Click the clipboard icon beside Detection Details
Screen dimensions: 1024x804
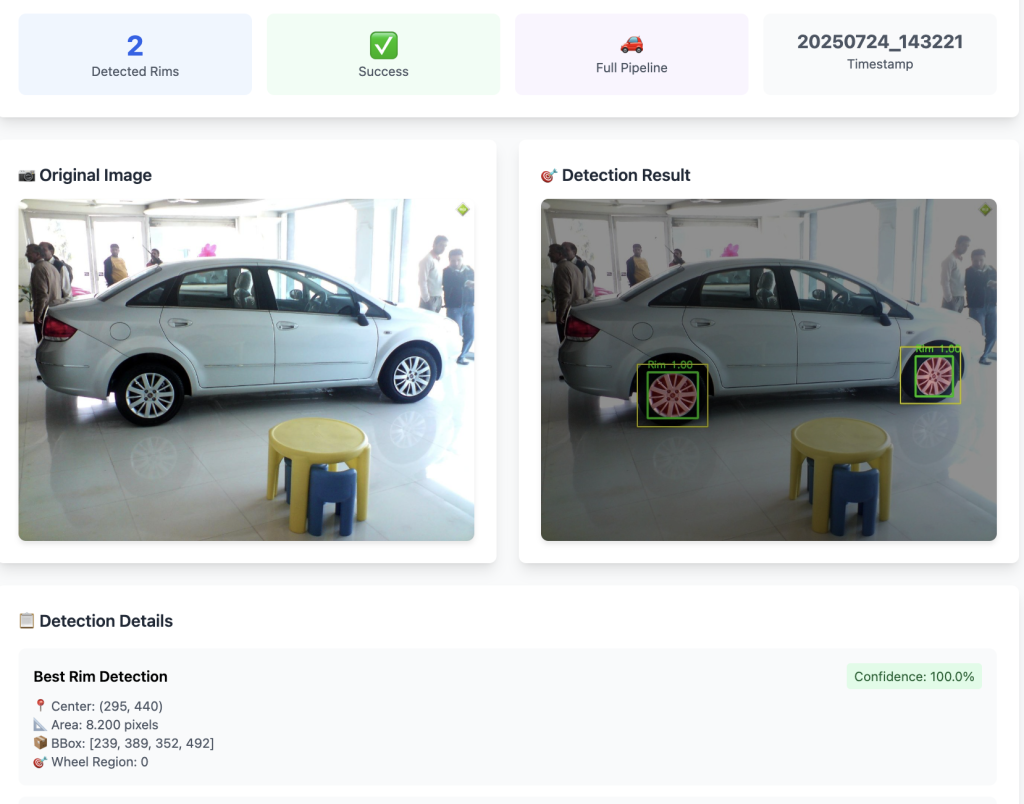tap(27, 621)
